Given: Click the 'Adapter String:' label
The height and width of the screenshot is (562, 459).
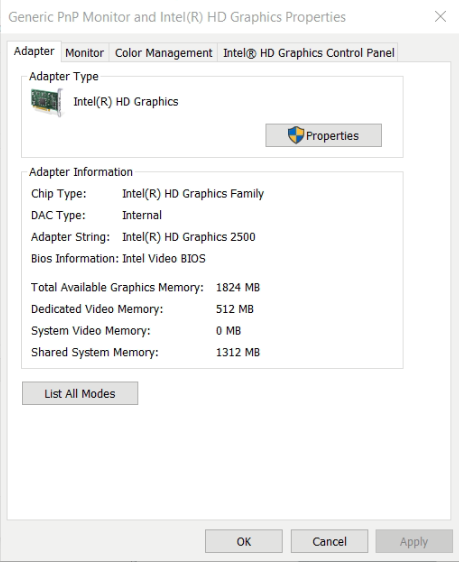Looking at the screenshot, I should (x=71, y=237).
